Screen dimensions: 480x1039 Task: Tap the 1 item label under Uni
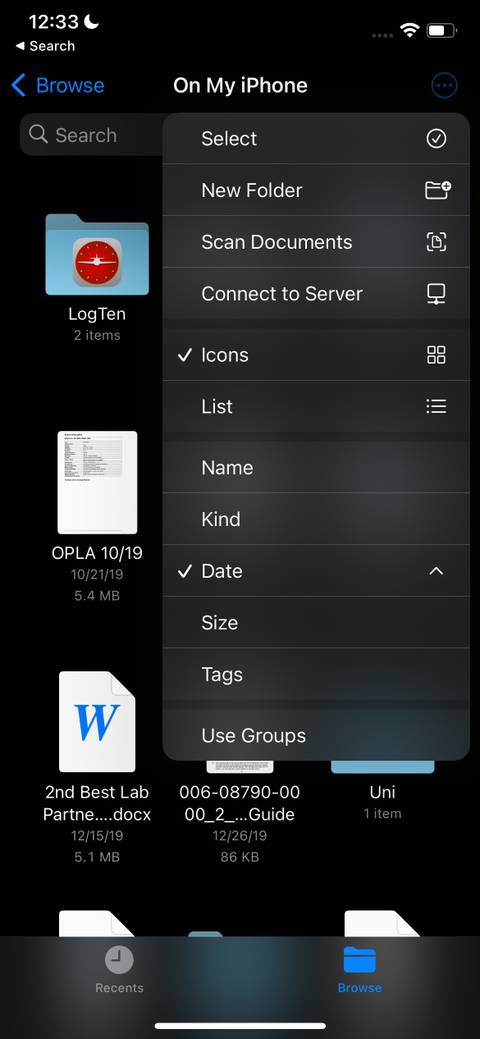pyautogui.click(x=383, y=814)
